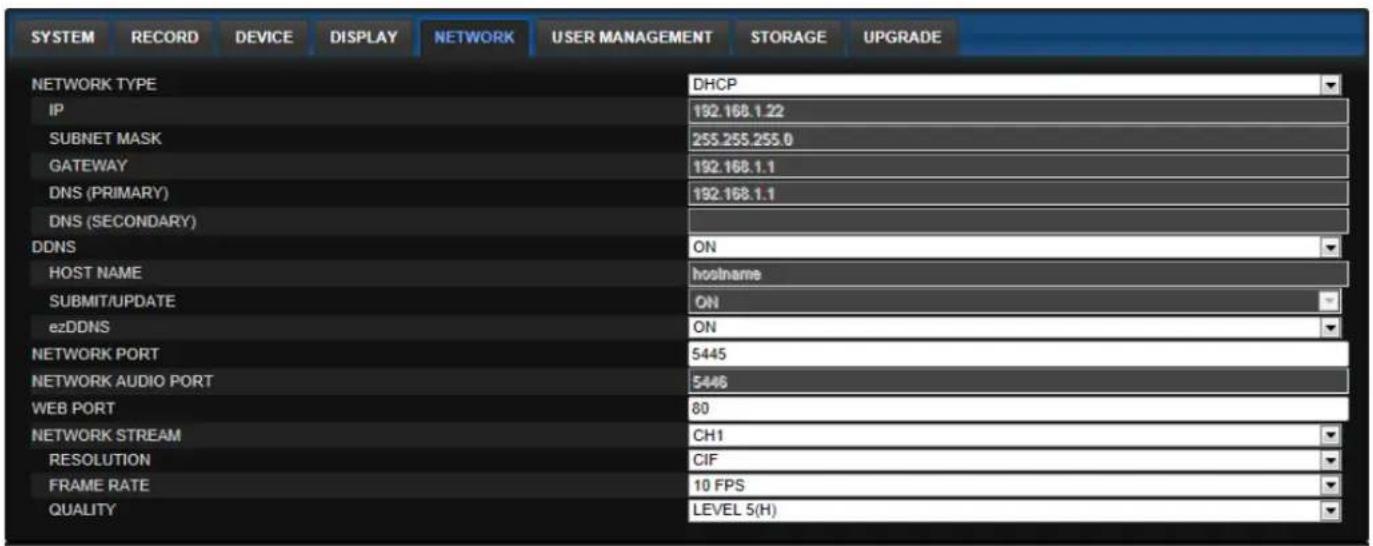Viewport: 1373px width, 546px height.
Task: Open the DEVICE tab
Action: [264, 38]
